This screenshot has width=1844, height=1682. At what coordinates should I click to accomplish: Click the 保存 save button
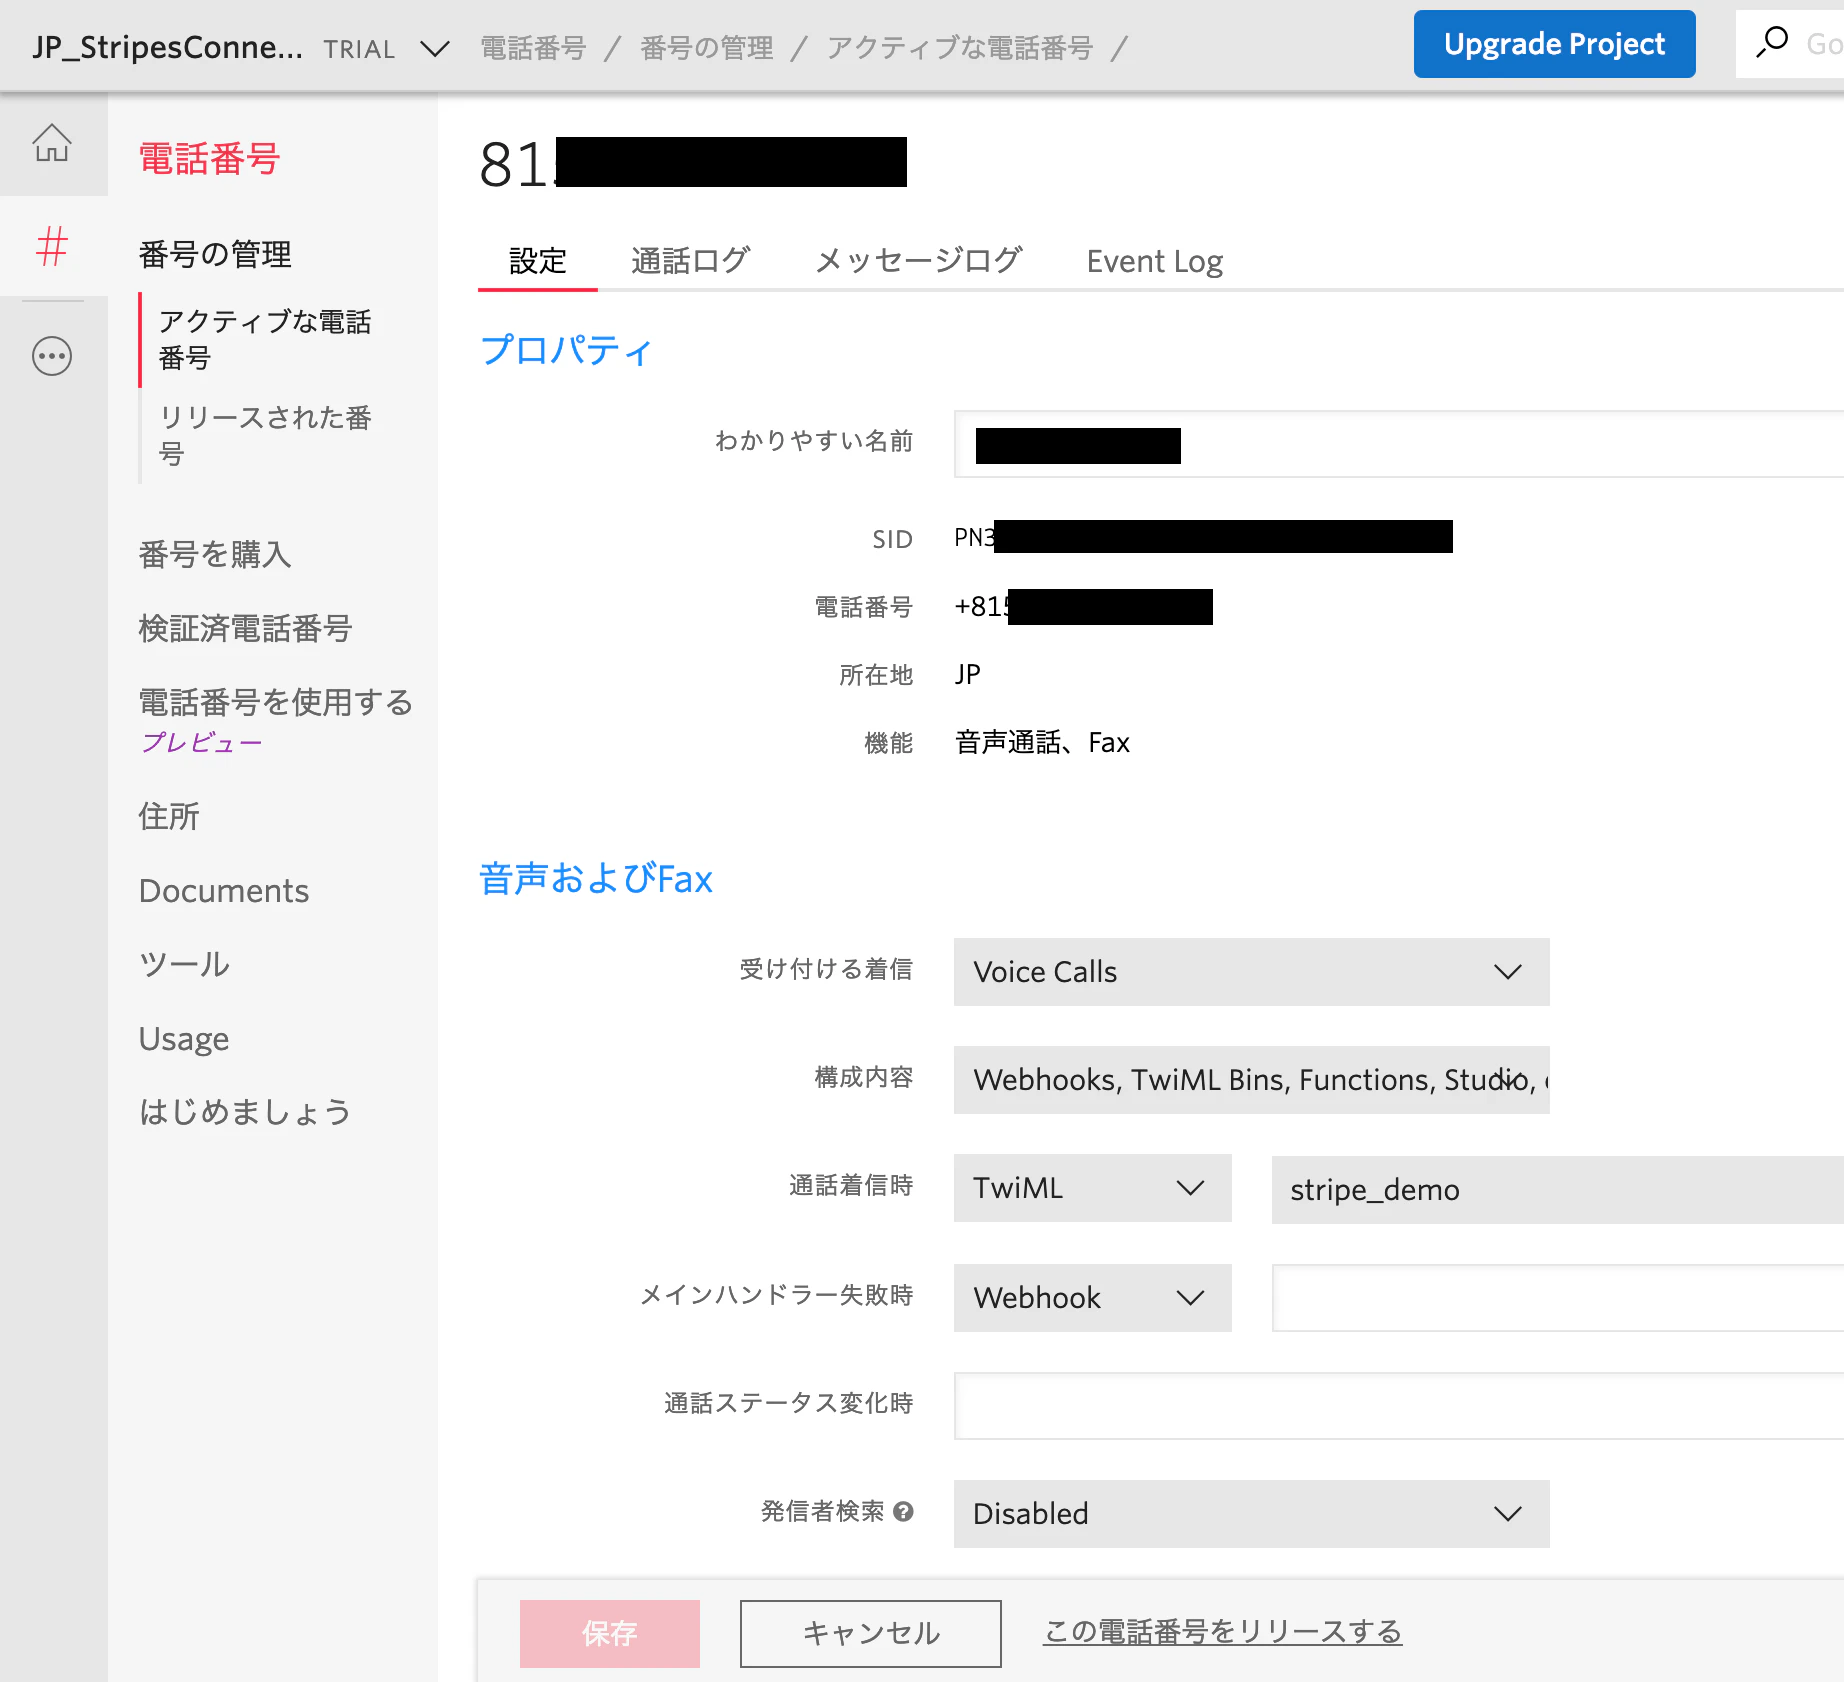click(610, 1634)
